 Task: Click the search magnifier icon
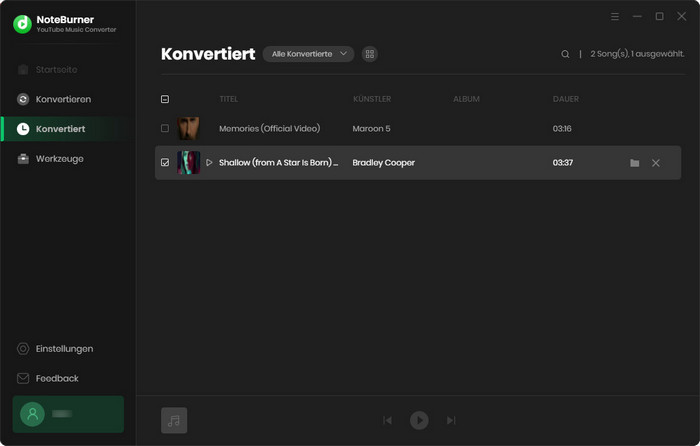click(x=565, y=54)
